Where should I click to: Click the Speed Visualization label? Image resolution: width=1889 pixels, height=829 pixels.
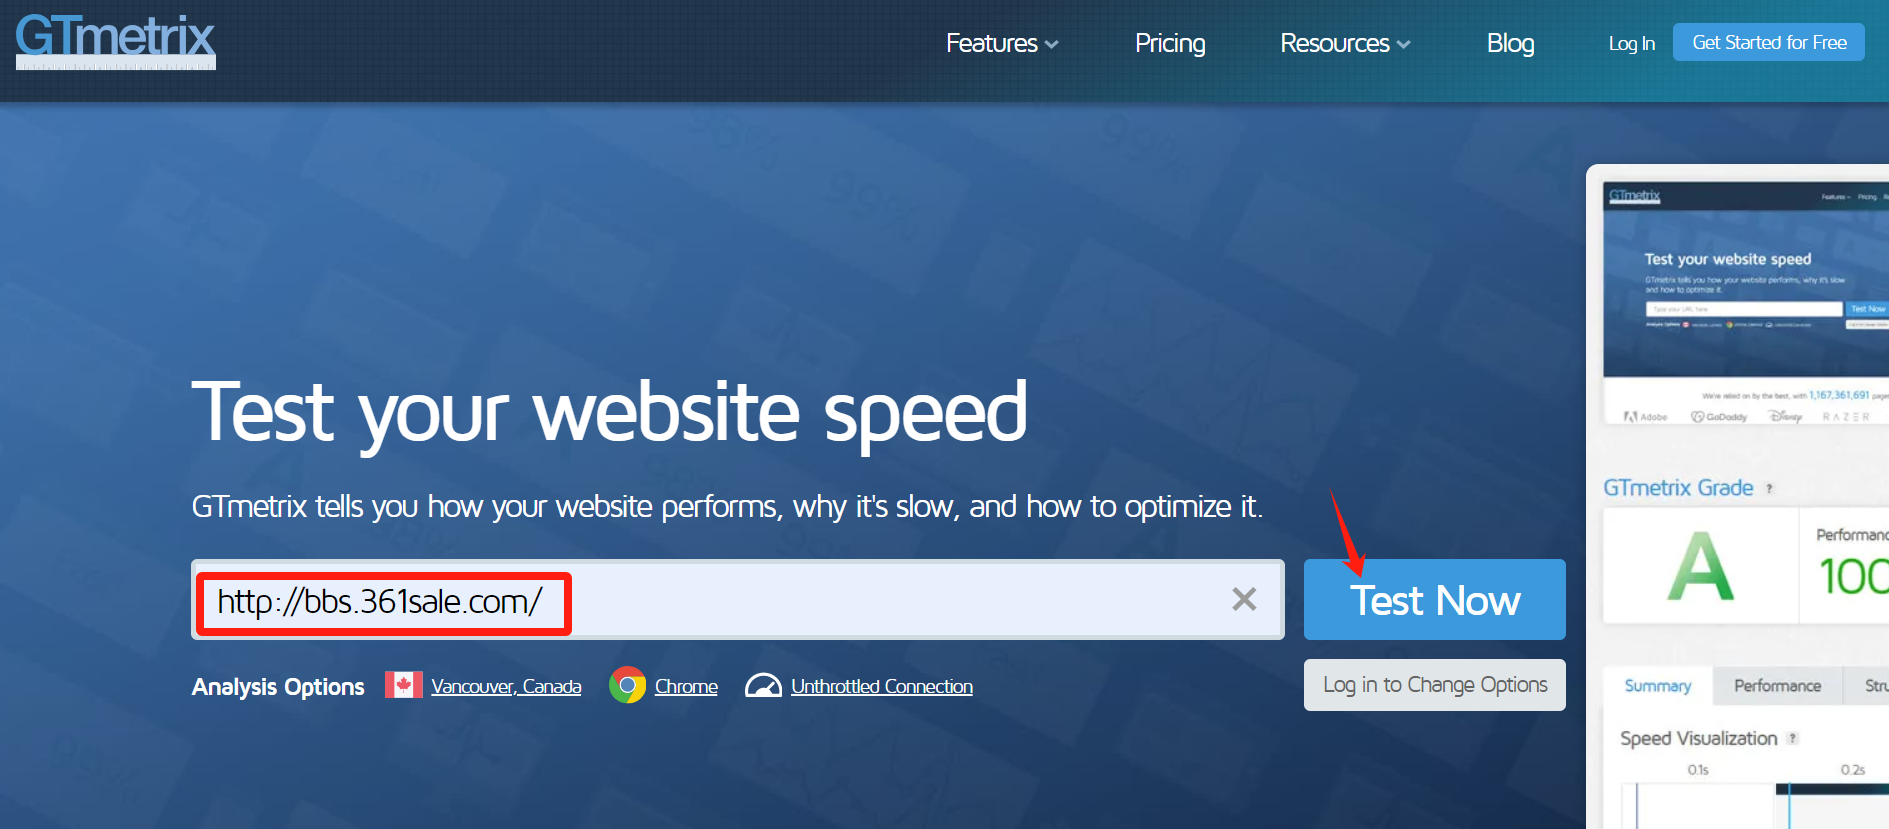(1698, 738)
